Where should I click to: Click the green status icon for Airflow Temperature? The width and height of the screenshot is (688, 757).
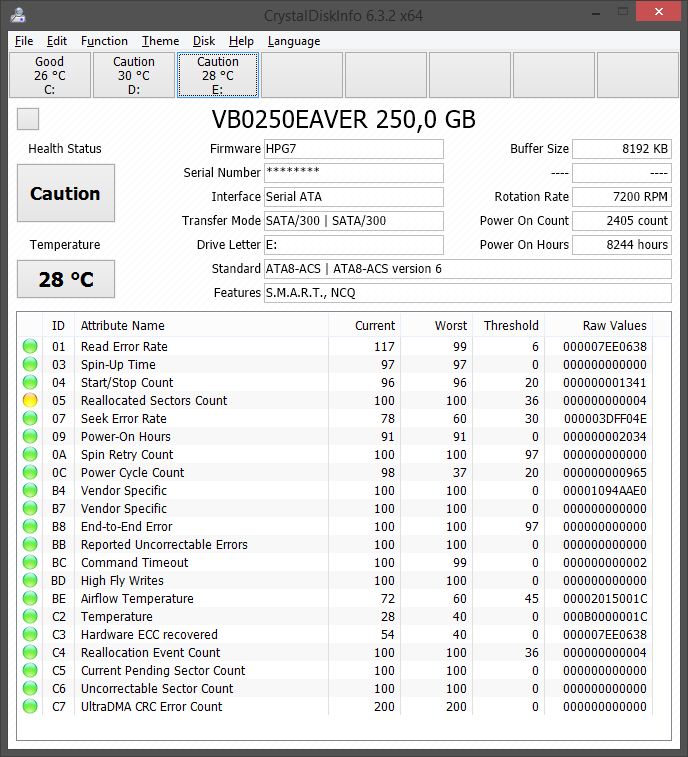30,598
